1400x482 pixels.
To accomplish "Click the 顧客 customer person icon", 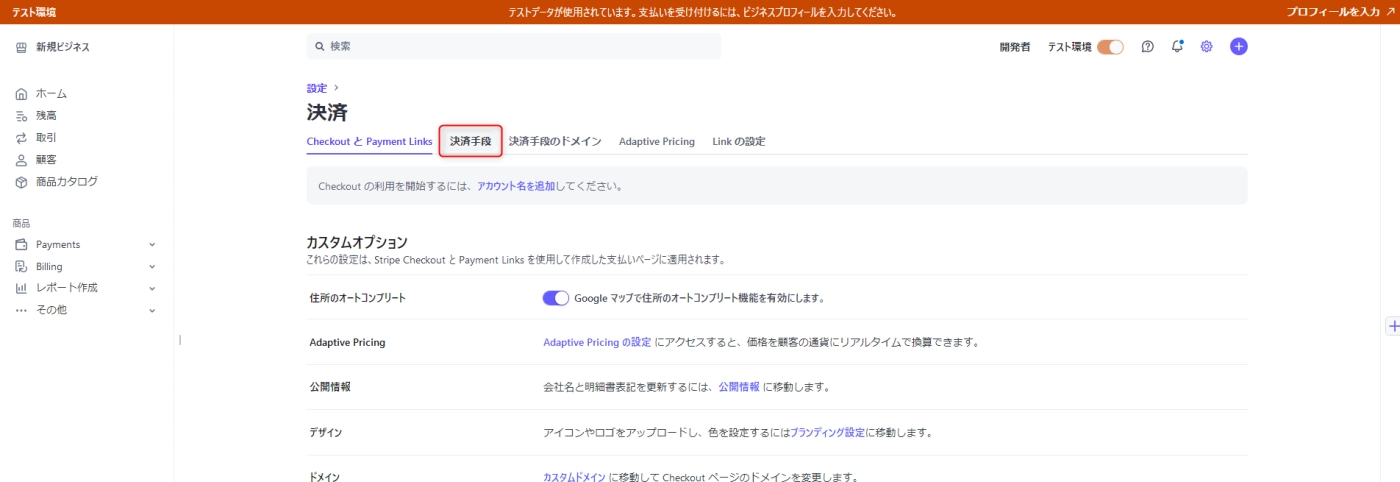I will click(x=21, y=160).
